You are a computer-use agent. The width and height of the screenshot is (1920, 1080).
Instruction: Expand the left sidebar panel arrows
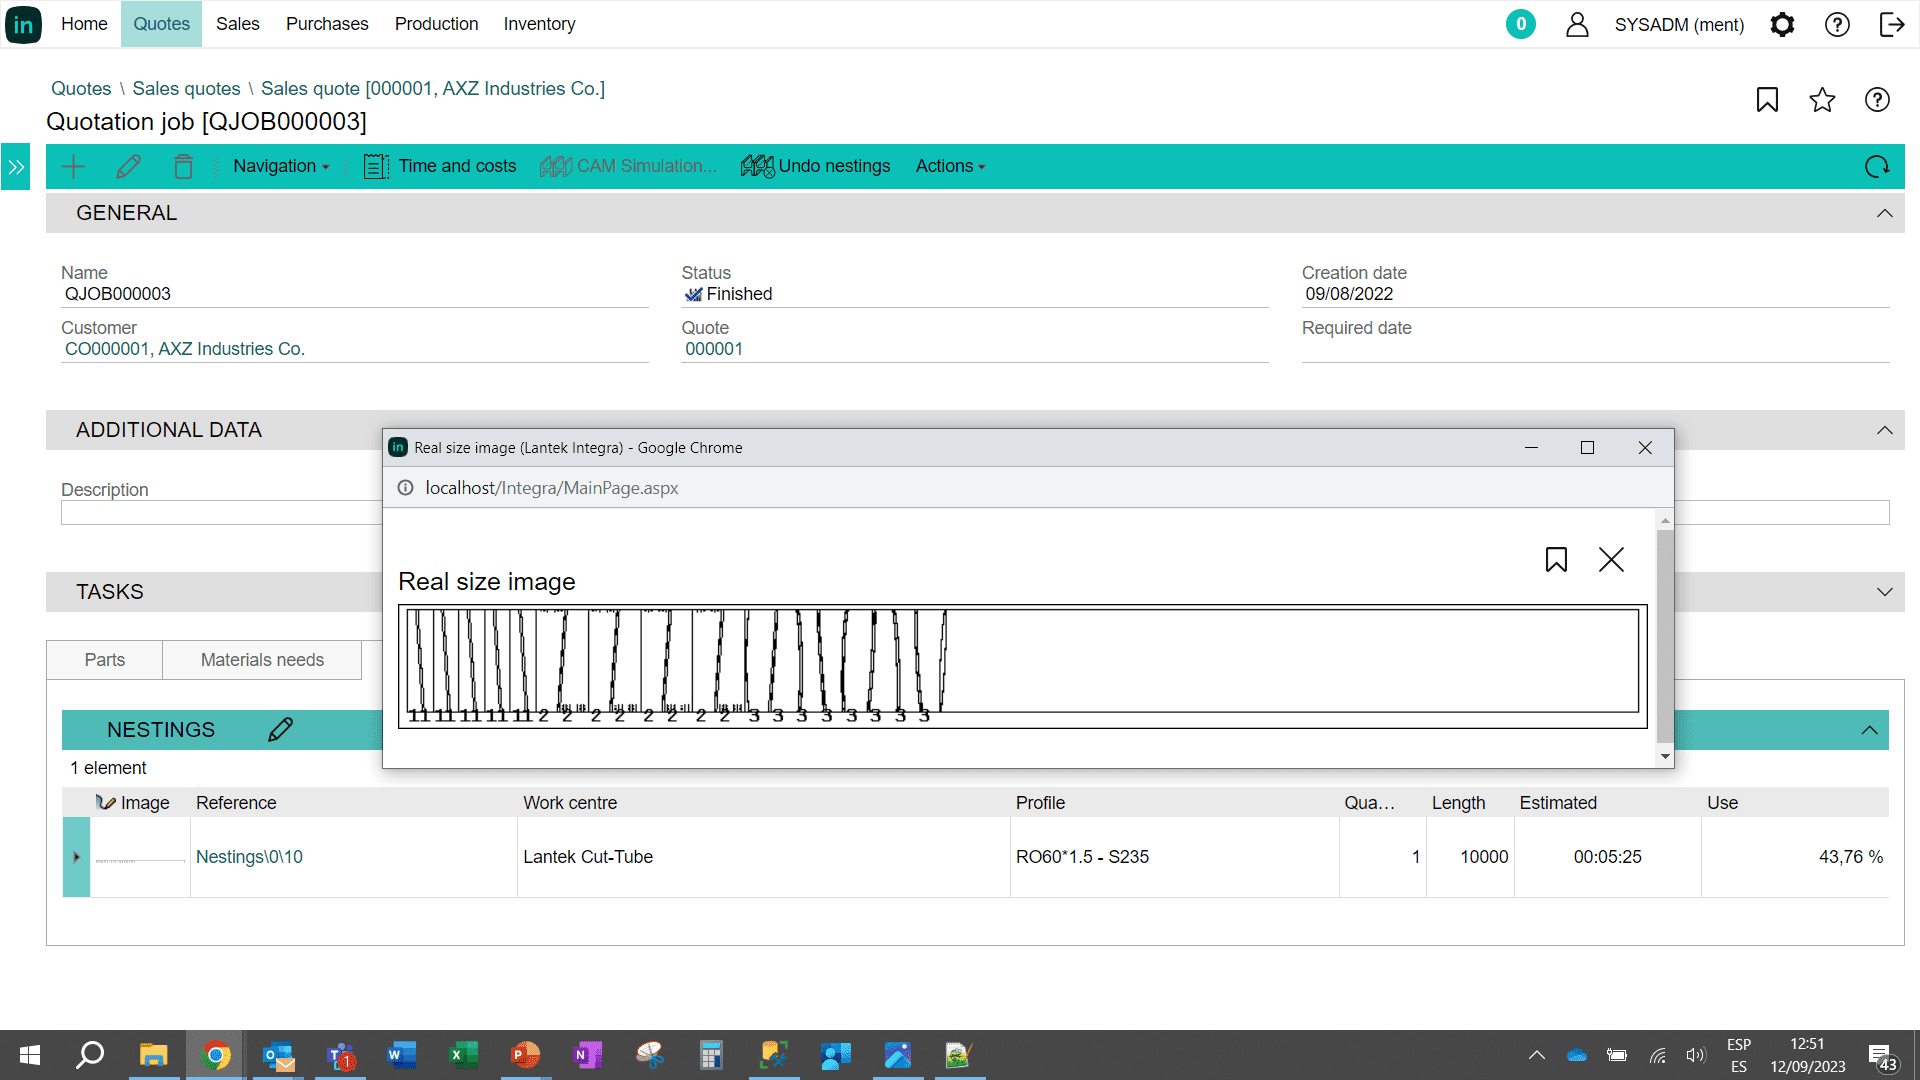point(16,167)
